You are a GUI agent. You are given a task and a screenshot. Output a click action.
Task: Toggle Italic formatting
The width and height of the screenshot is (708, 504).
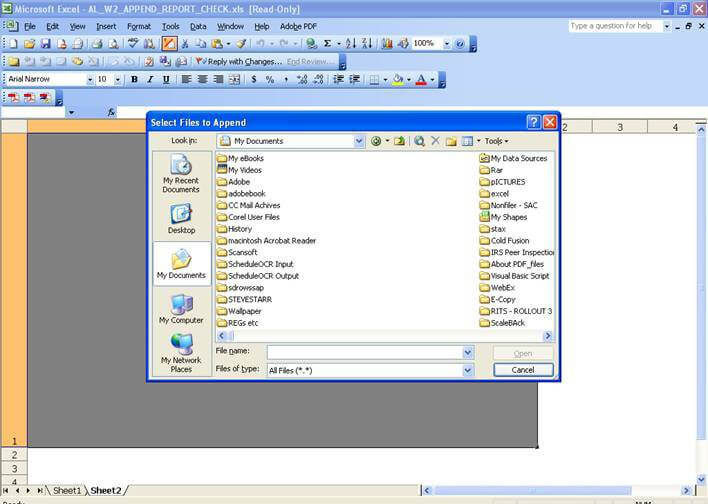pyautogui.click(x=150, y=79)
